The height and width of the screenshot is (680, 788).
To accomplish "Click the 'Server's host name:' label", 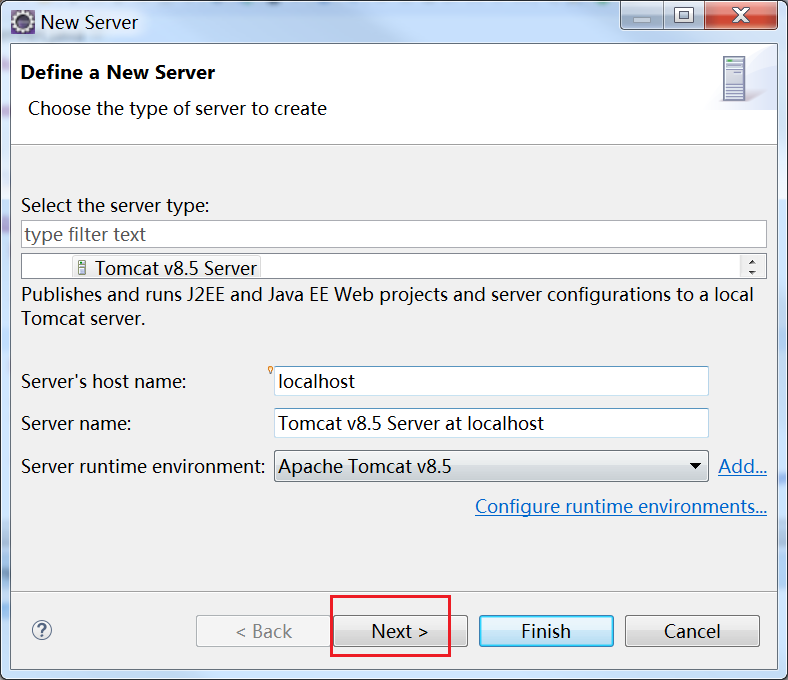I will click(x=104, y=381).
